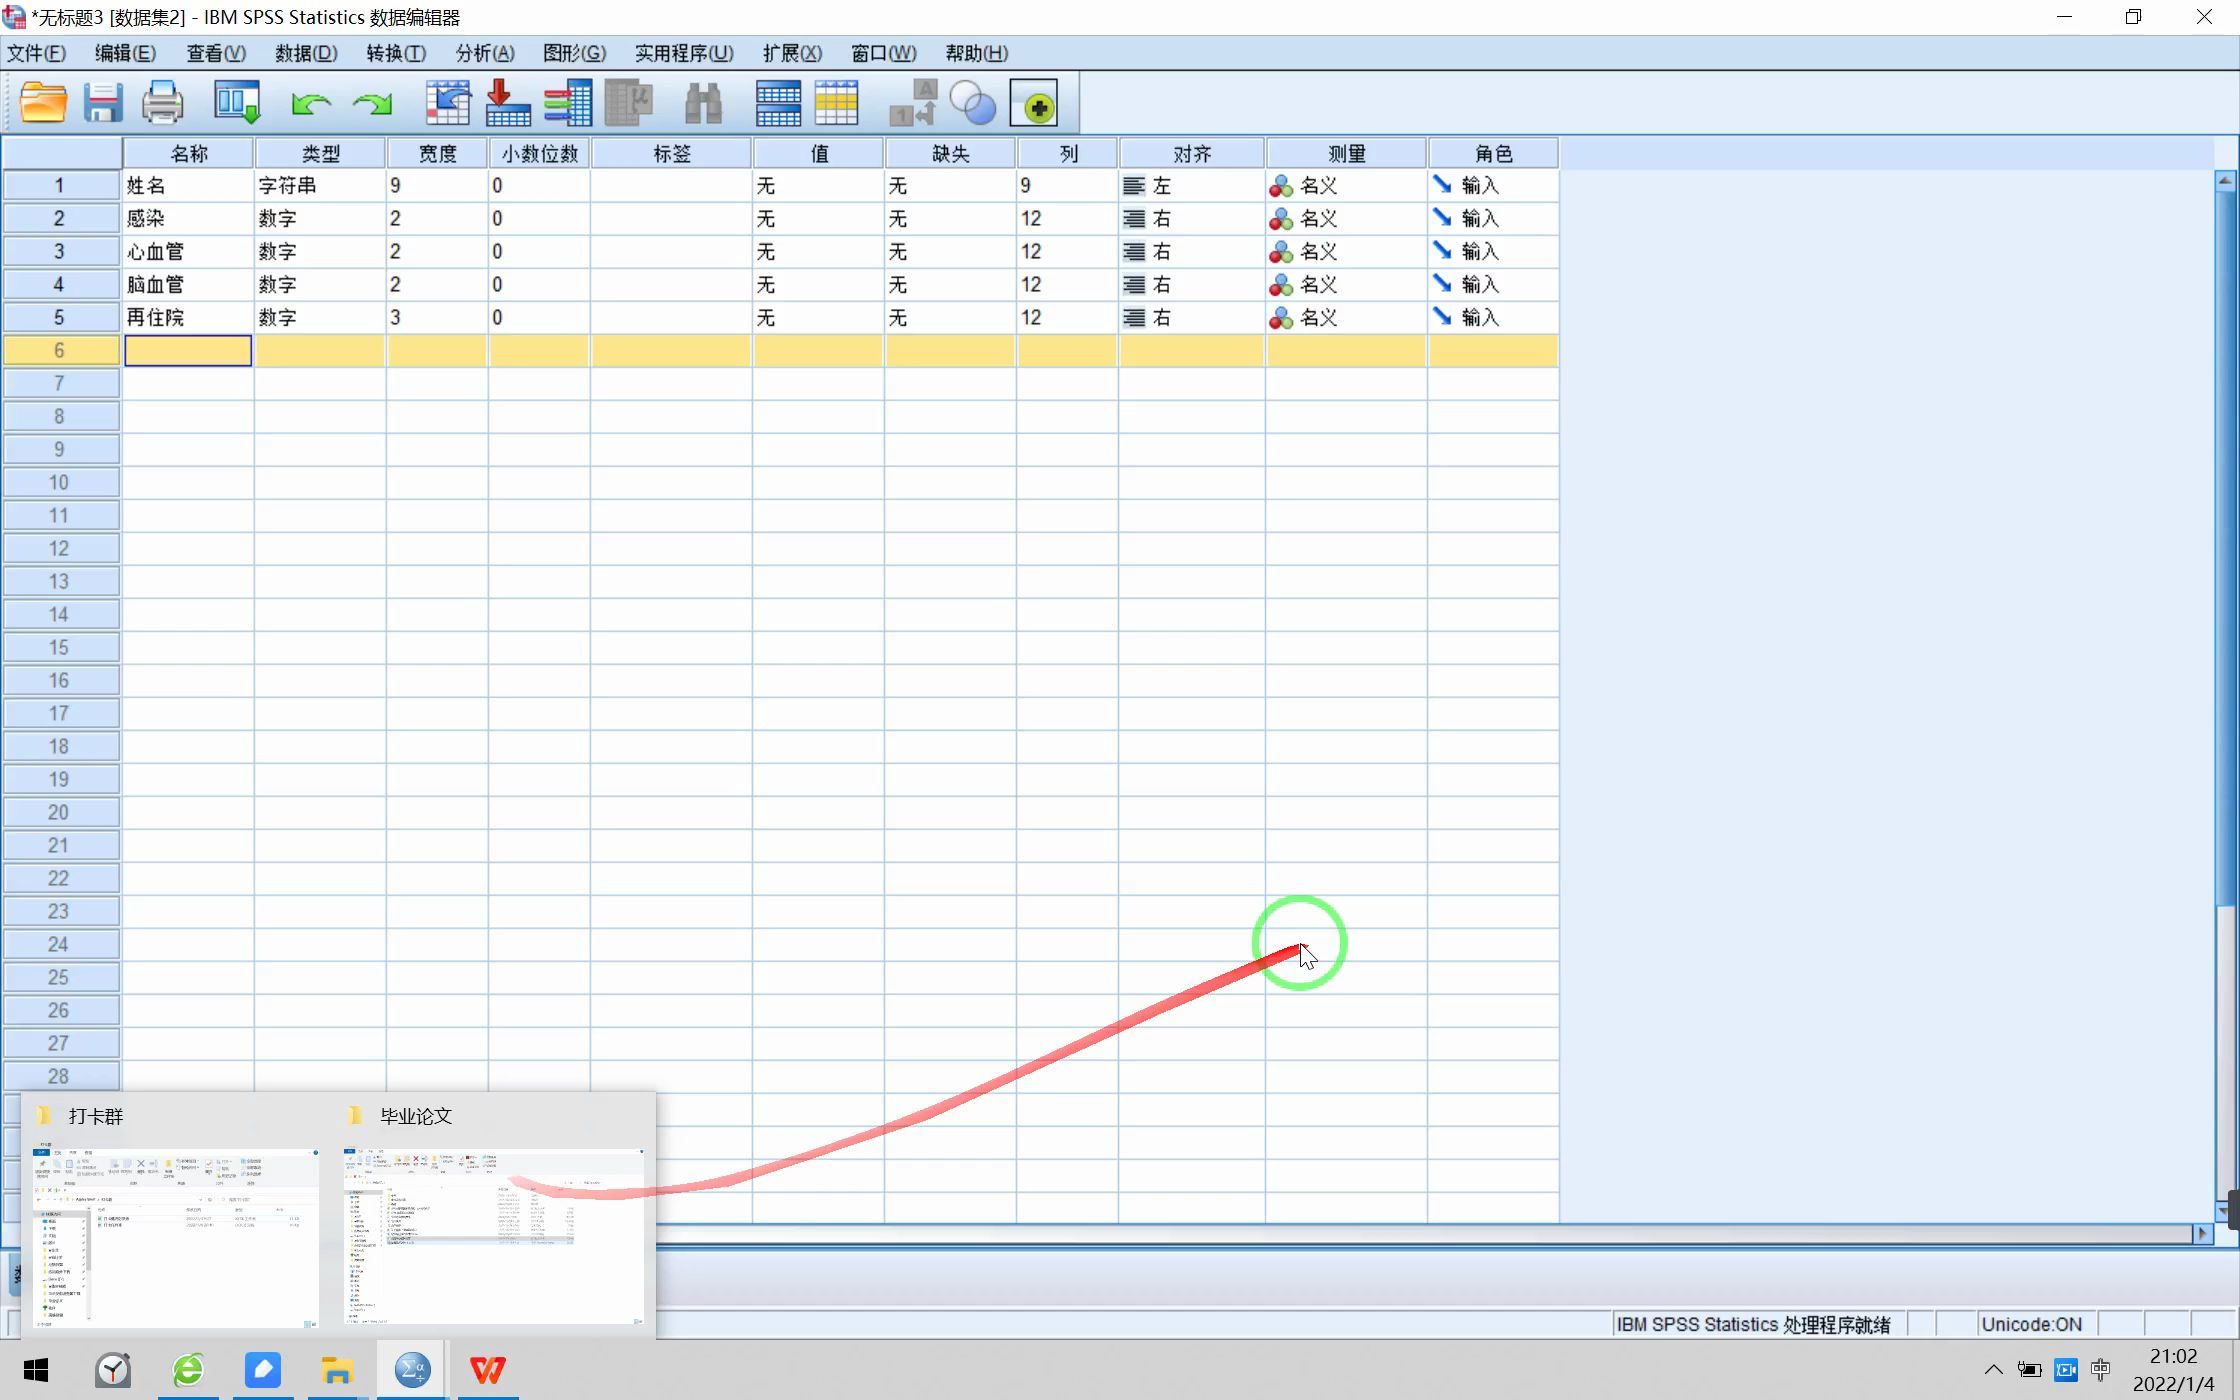Open the 数据(D) menu
This screenshot has height=1400, width=2240.
point(306,53)
